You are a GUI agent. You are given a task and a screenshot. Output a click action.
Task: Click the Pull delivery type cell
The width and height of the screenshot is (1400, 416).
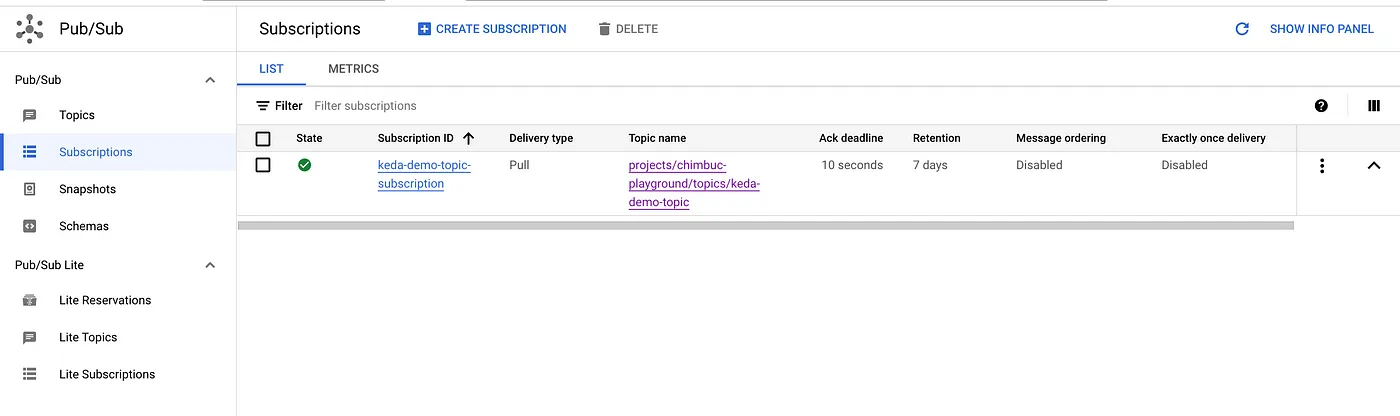pyautogui.click(x=519, y=165)
